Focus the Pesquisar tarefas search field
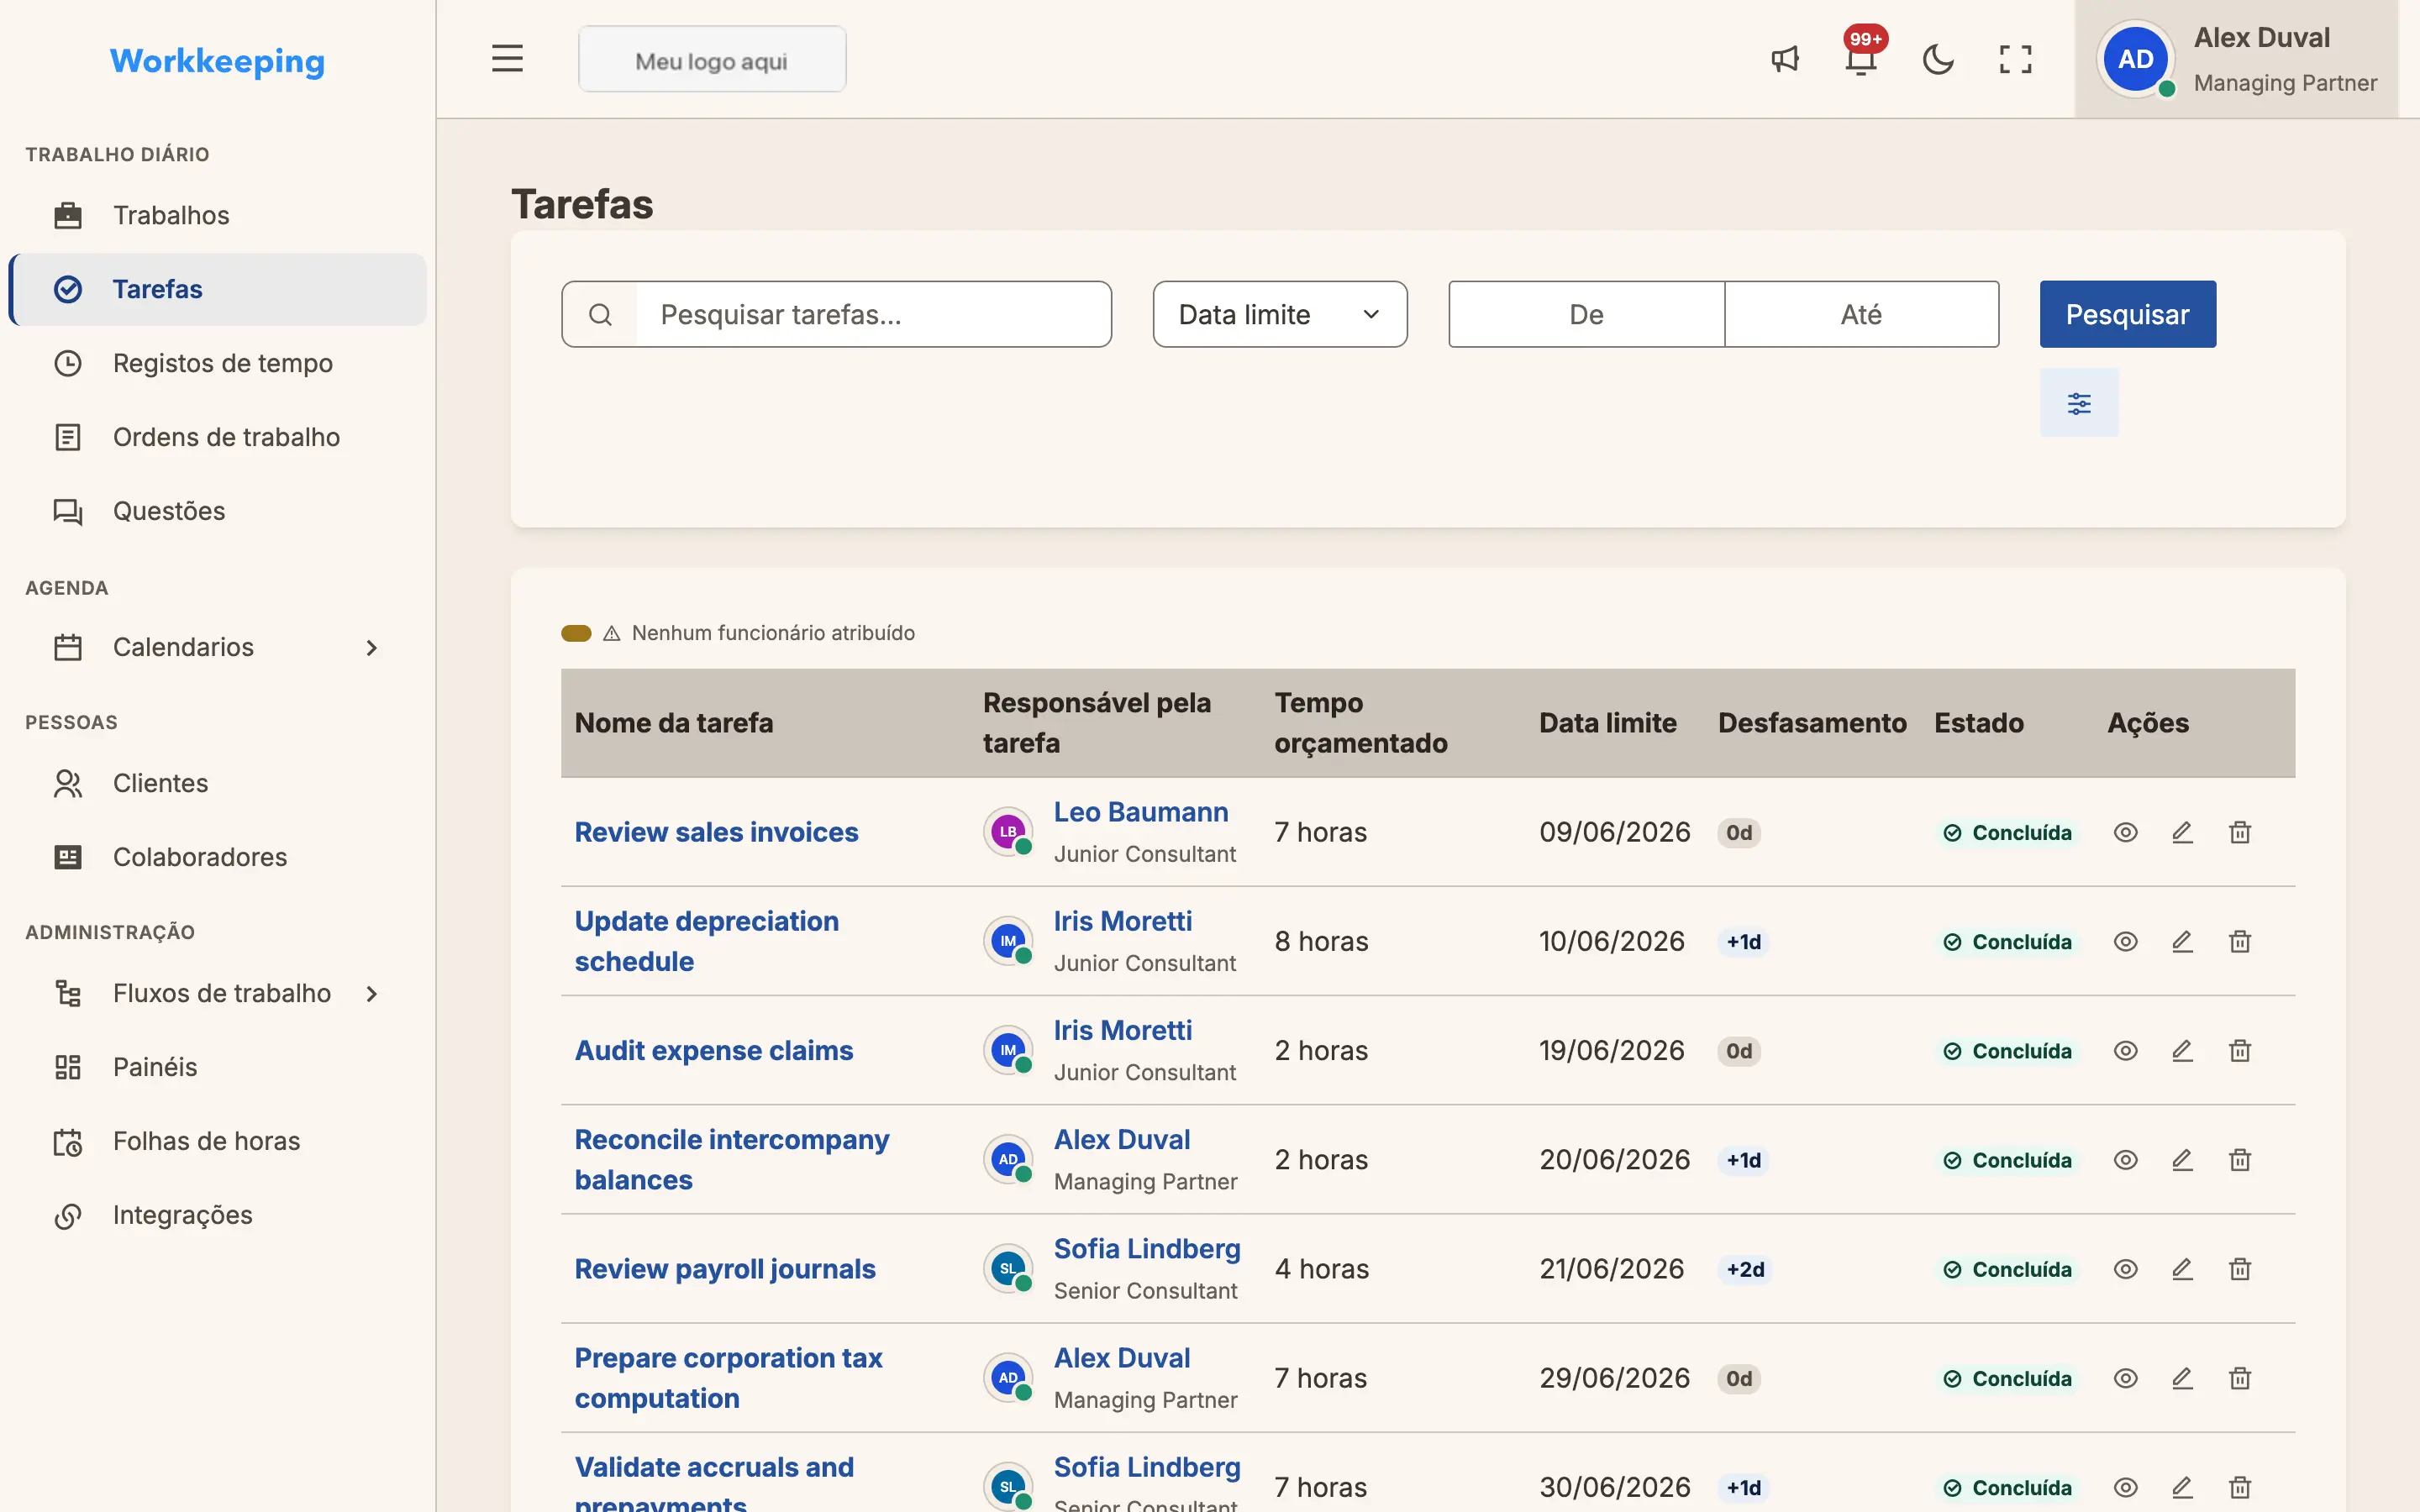2420x1512 pixels. (873, 314)
